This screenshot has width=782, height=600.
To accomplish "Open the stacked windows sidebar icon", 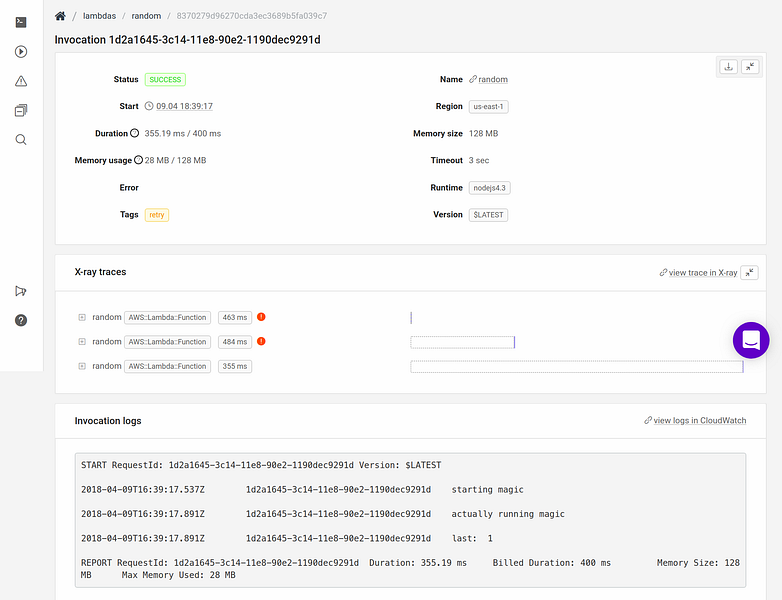I will (x=21, y=110).
